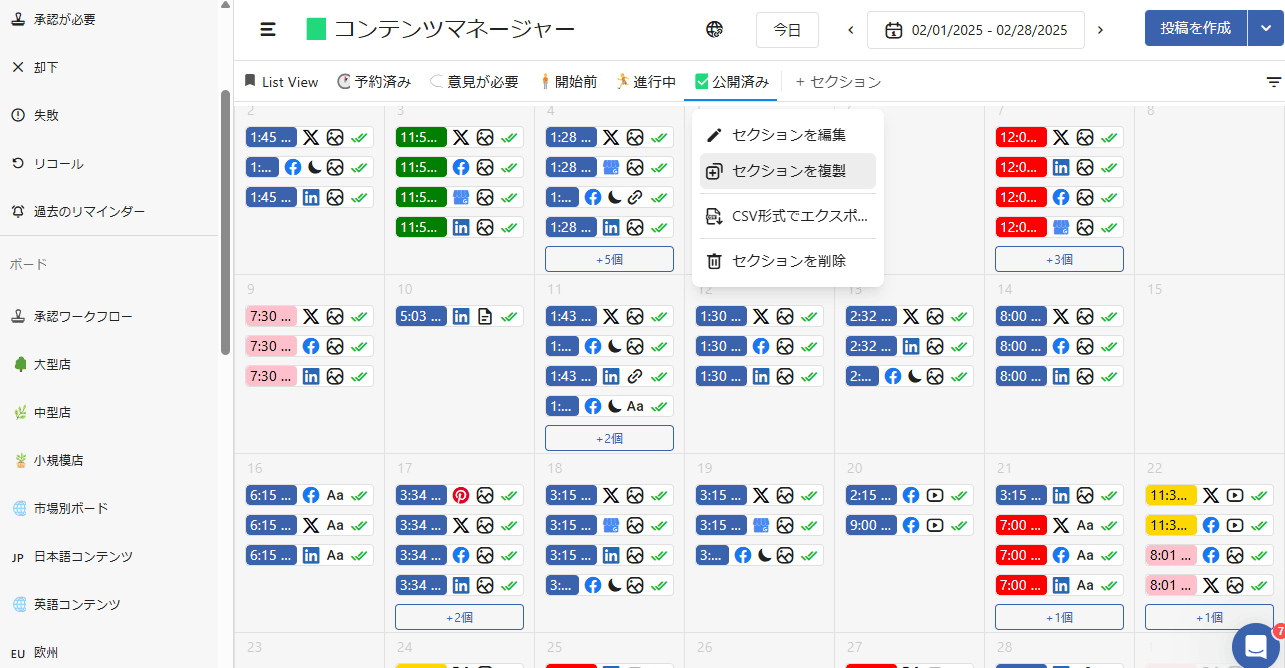This screenshot has width=1285, height=668.
Task: Add a new section with + セクション
Action: point(838,82)
